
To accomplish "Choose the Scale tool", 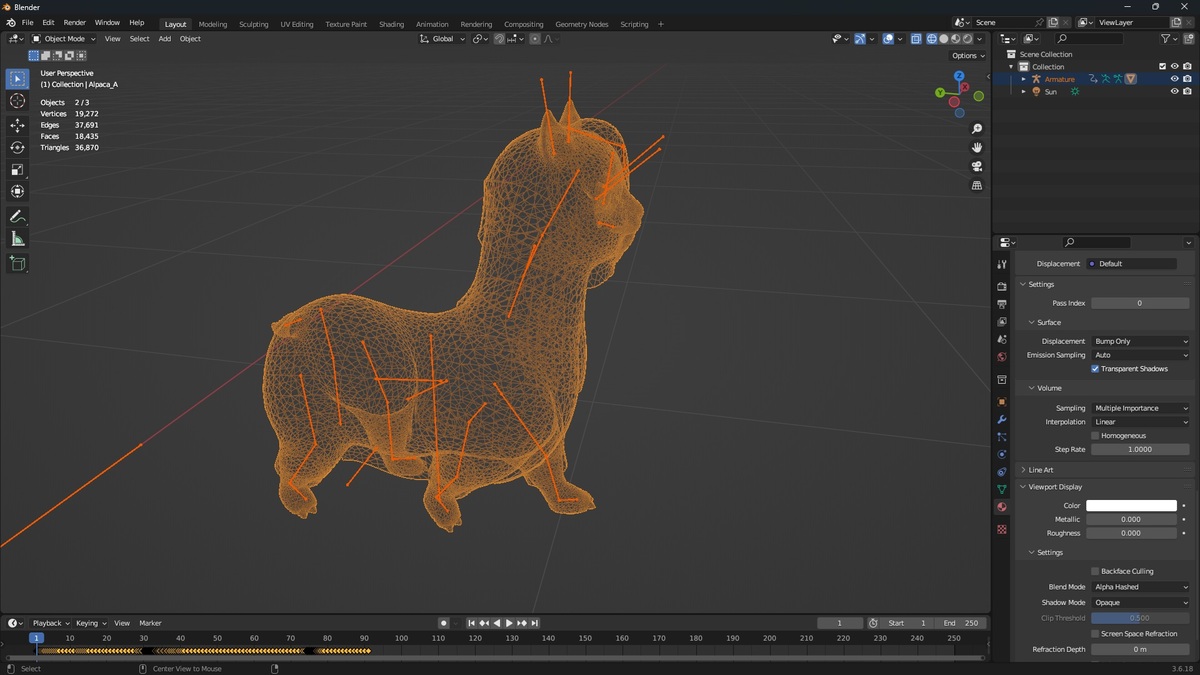I will tap(17, 169).
